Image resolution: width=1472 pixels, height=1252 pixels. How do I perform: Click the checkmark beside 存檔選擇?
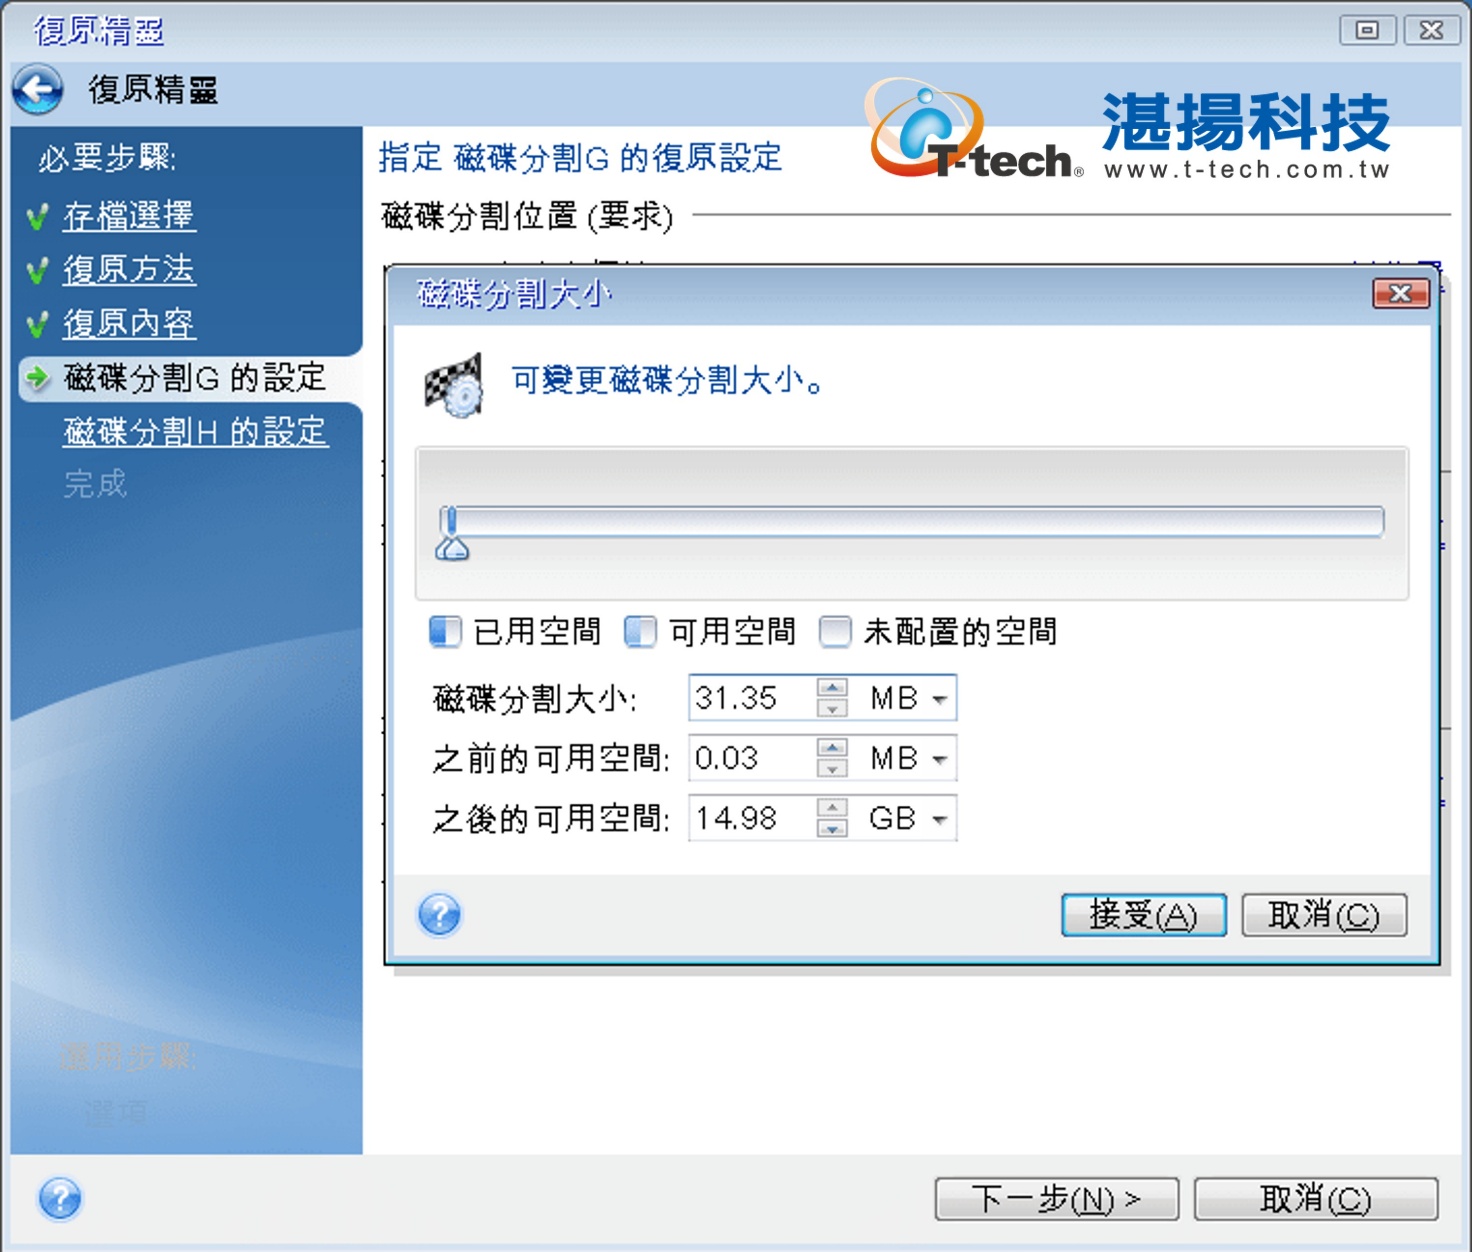(x=38, y=217)
